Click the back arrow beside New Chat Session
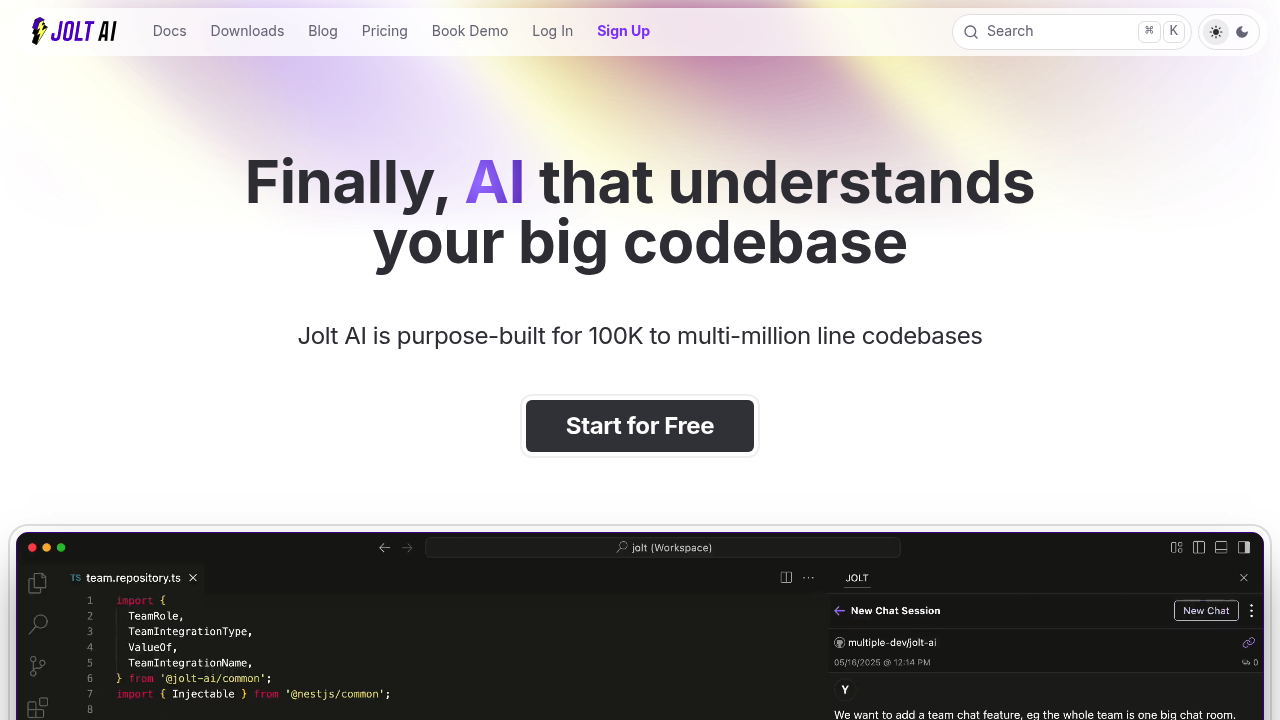This screenshot has width=1280, height=720. pyautogui.click(x=840, y=610)
